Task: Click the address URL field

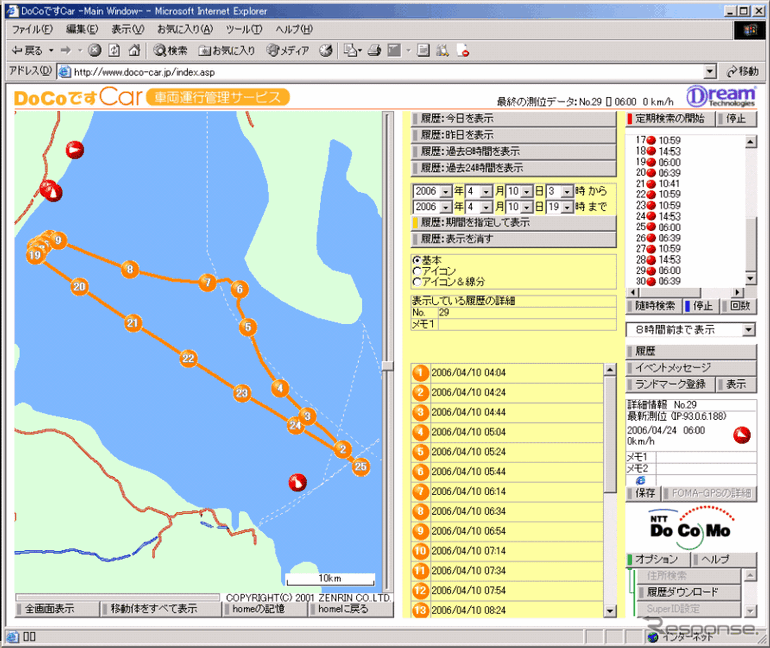Action: tap(381, 72)
